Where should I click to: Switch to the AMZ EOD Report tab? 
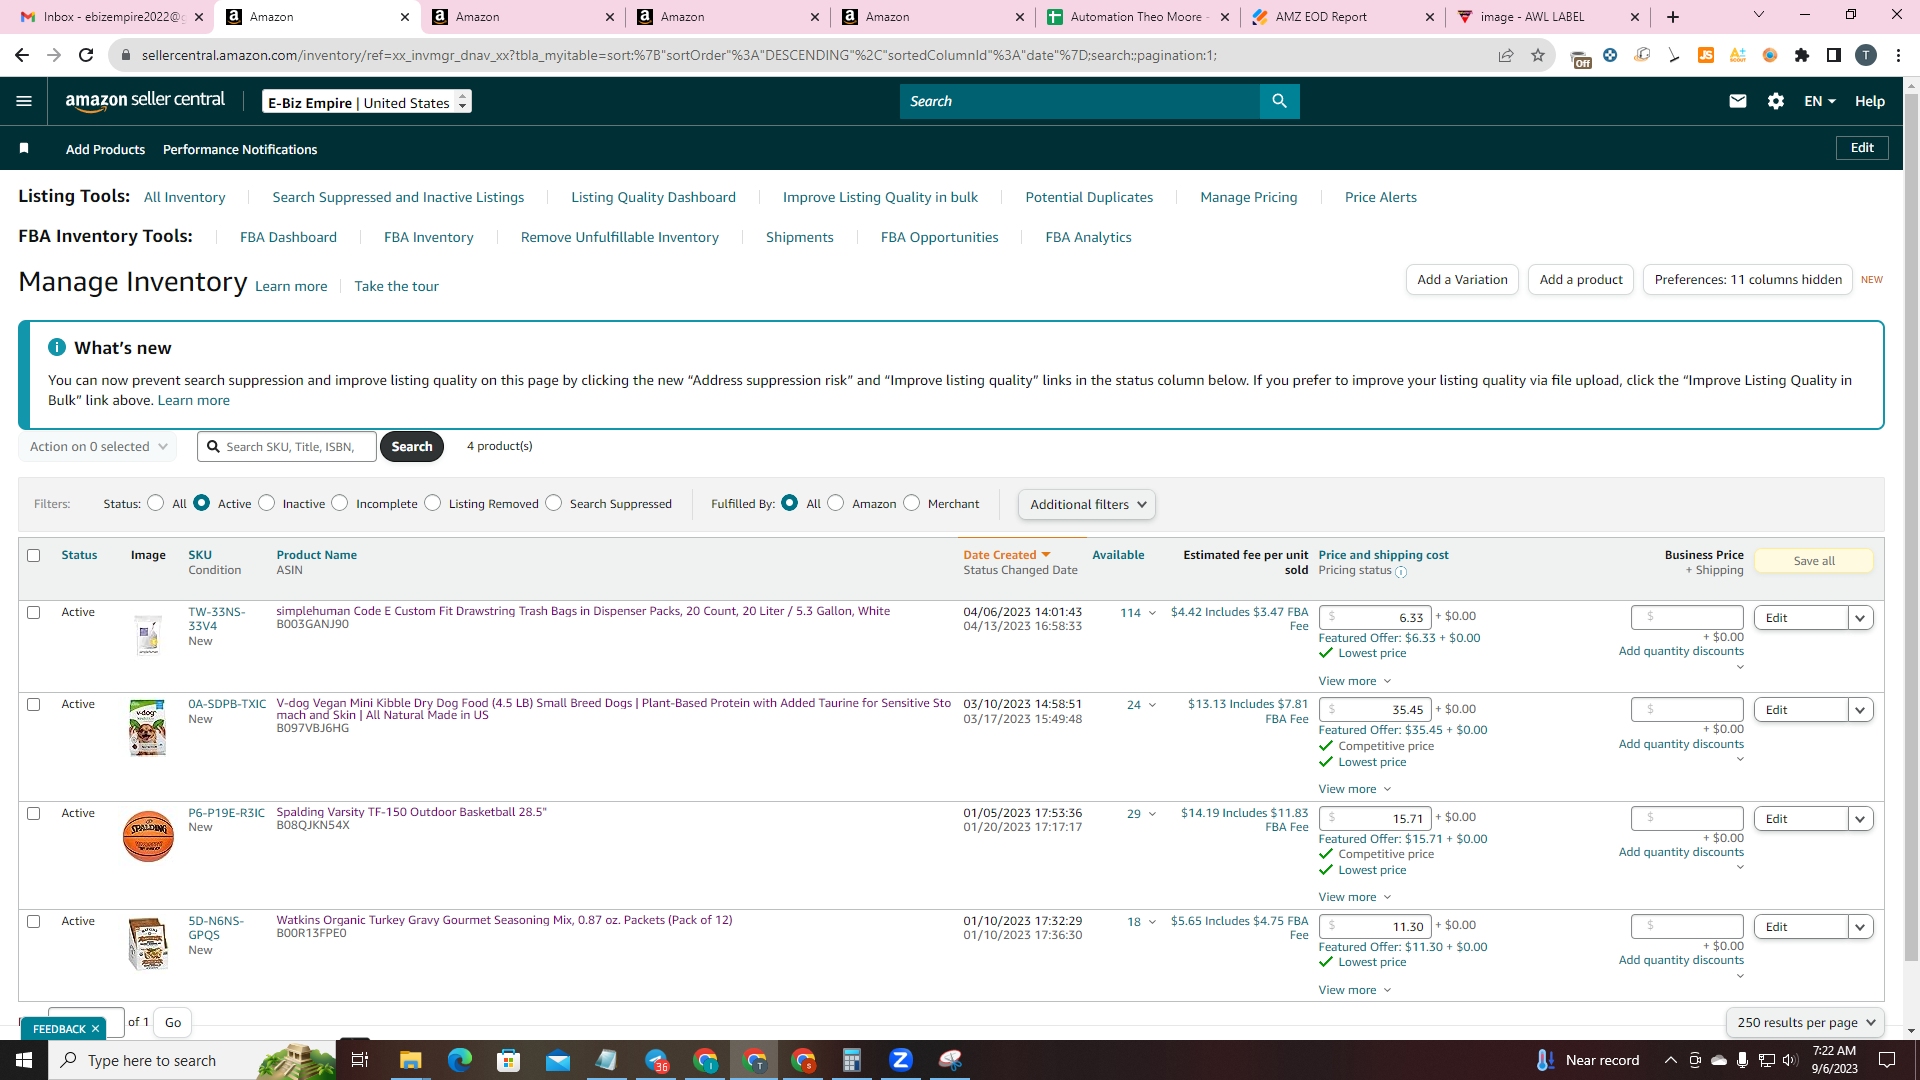click(1342, 17)
